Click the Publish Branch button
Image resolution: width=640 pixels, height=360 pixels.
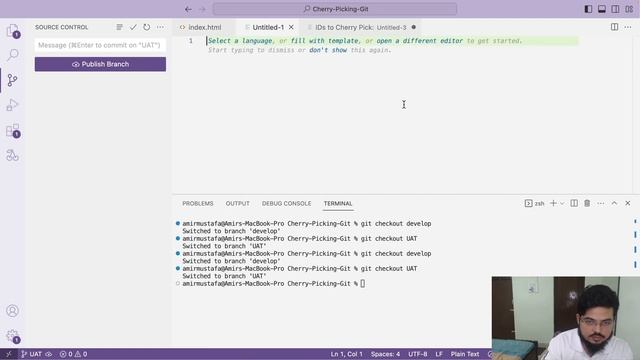[x=100, y=64]
